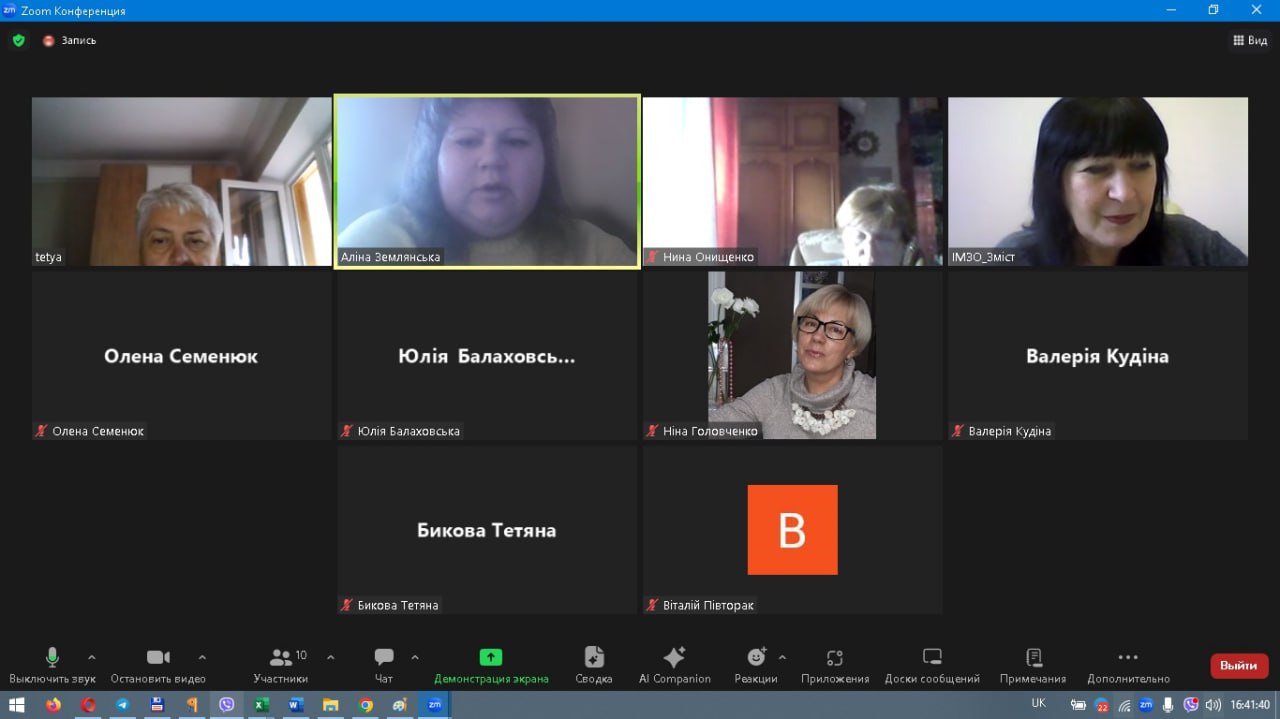This screenshot has width=1280, height=719.
Task: Open Примечания notes
Action: click(1033, 665)
